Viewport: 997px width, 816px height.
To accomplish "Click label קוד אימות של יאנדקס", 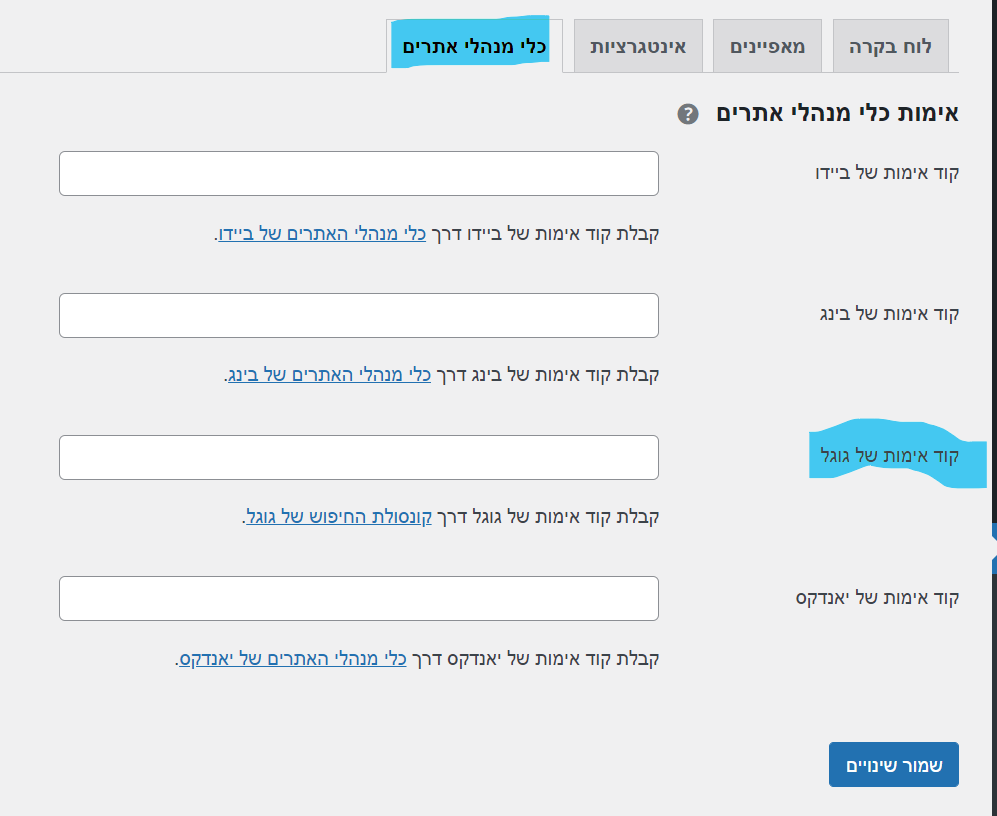I will [x=877, y=598].
